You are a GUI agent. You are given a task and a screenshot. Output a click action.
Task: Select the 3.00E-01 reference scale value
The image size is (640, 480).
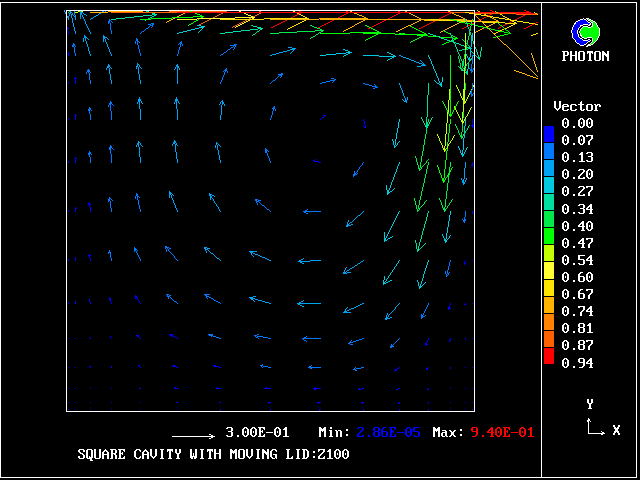tap(257, 433)
